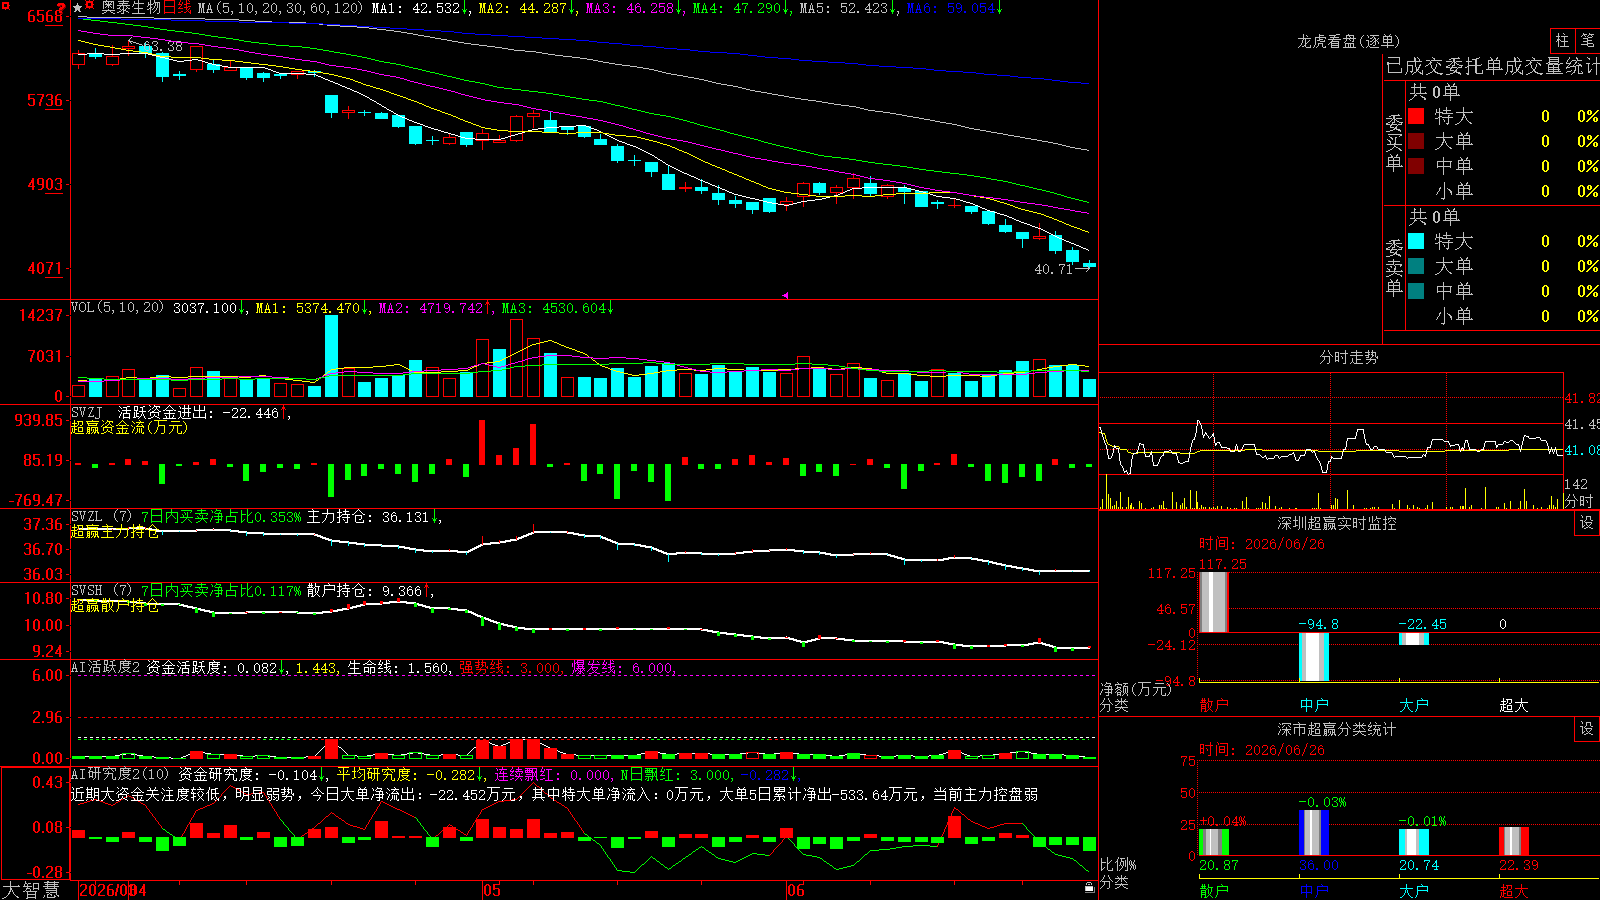Click the 63.38 high price annotation
This screenshot has width=1600, height=900.
coord(163,46)
